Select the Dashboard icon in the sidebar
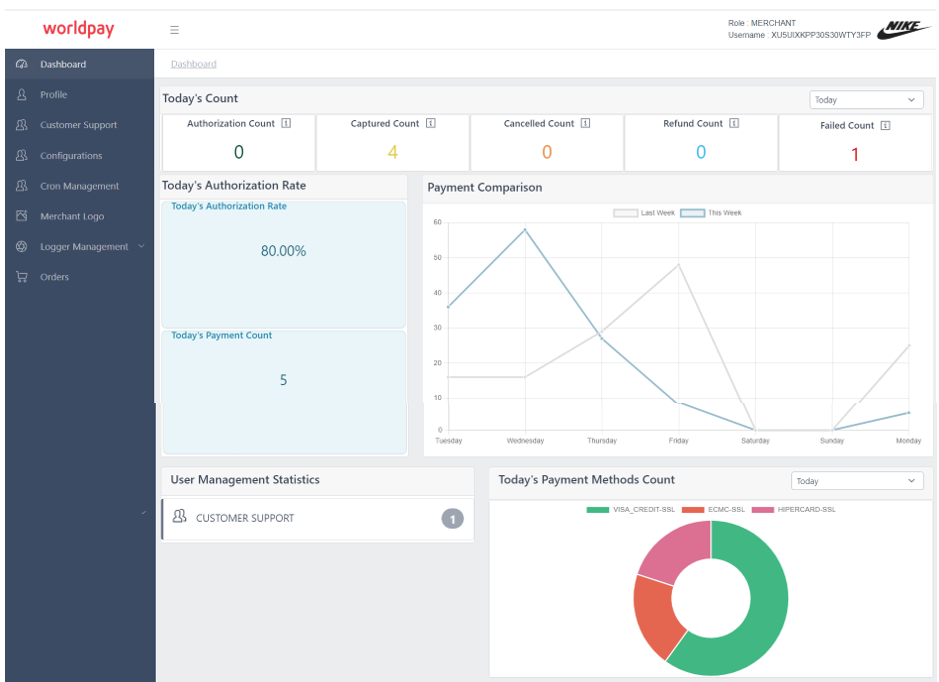The height and width of the screenshot is (682, 939). click(22, 63)
